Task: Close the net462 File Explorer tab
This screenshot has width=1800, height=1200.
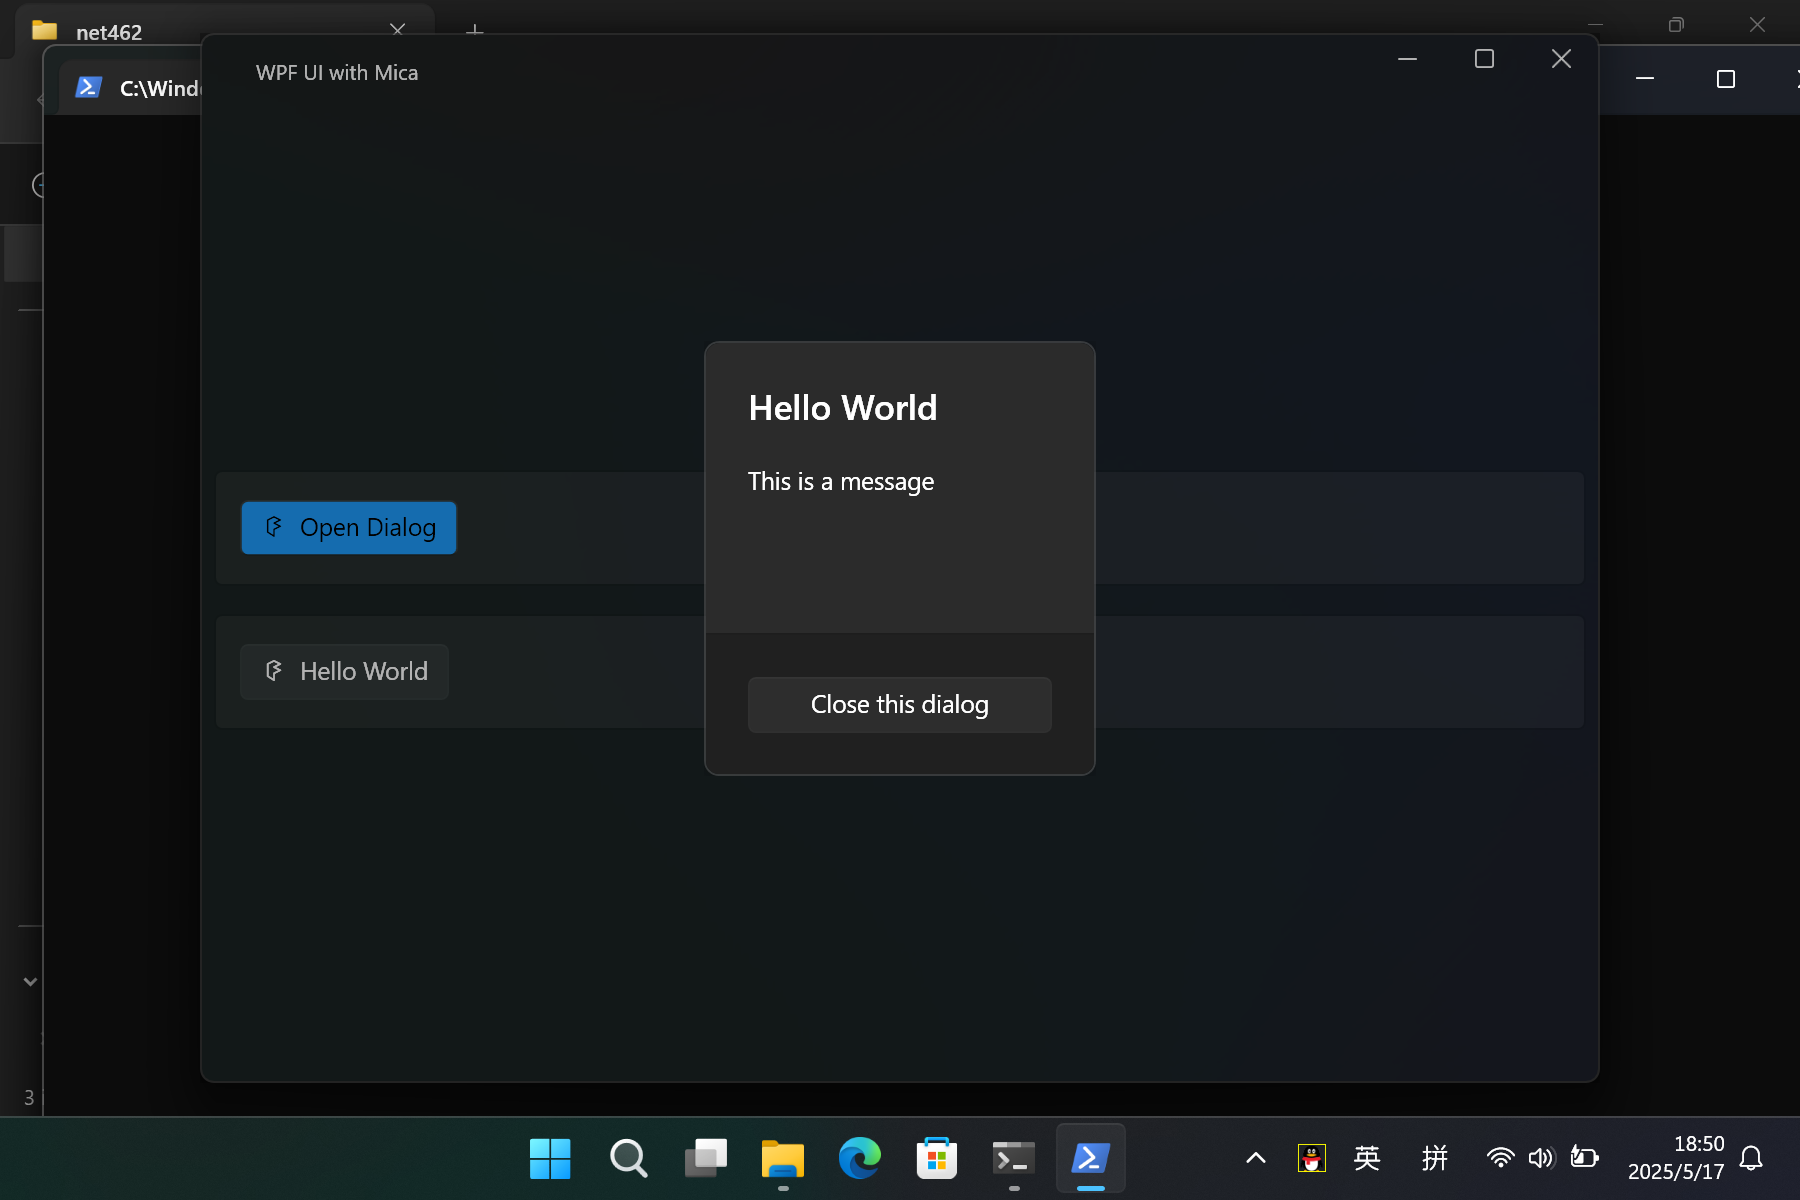Action: pyautogui.click(x=397, y=28)
